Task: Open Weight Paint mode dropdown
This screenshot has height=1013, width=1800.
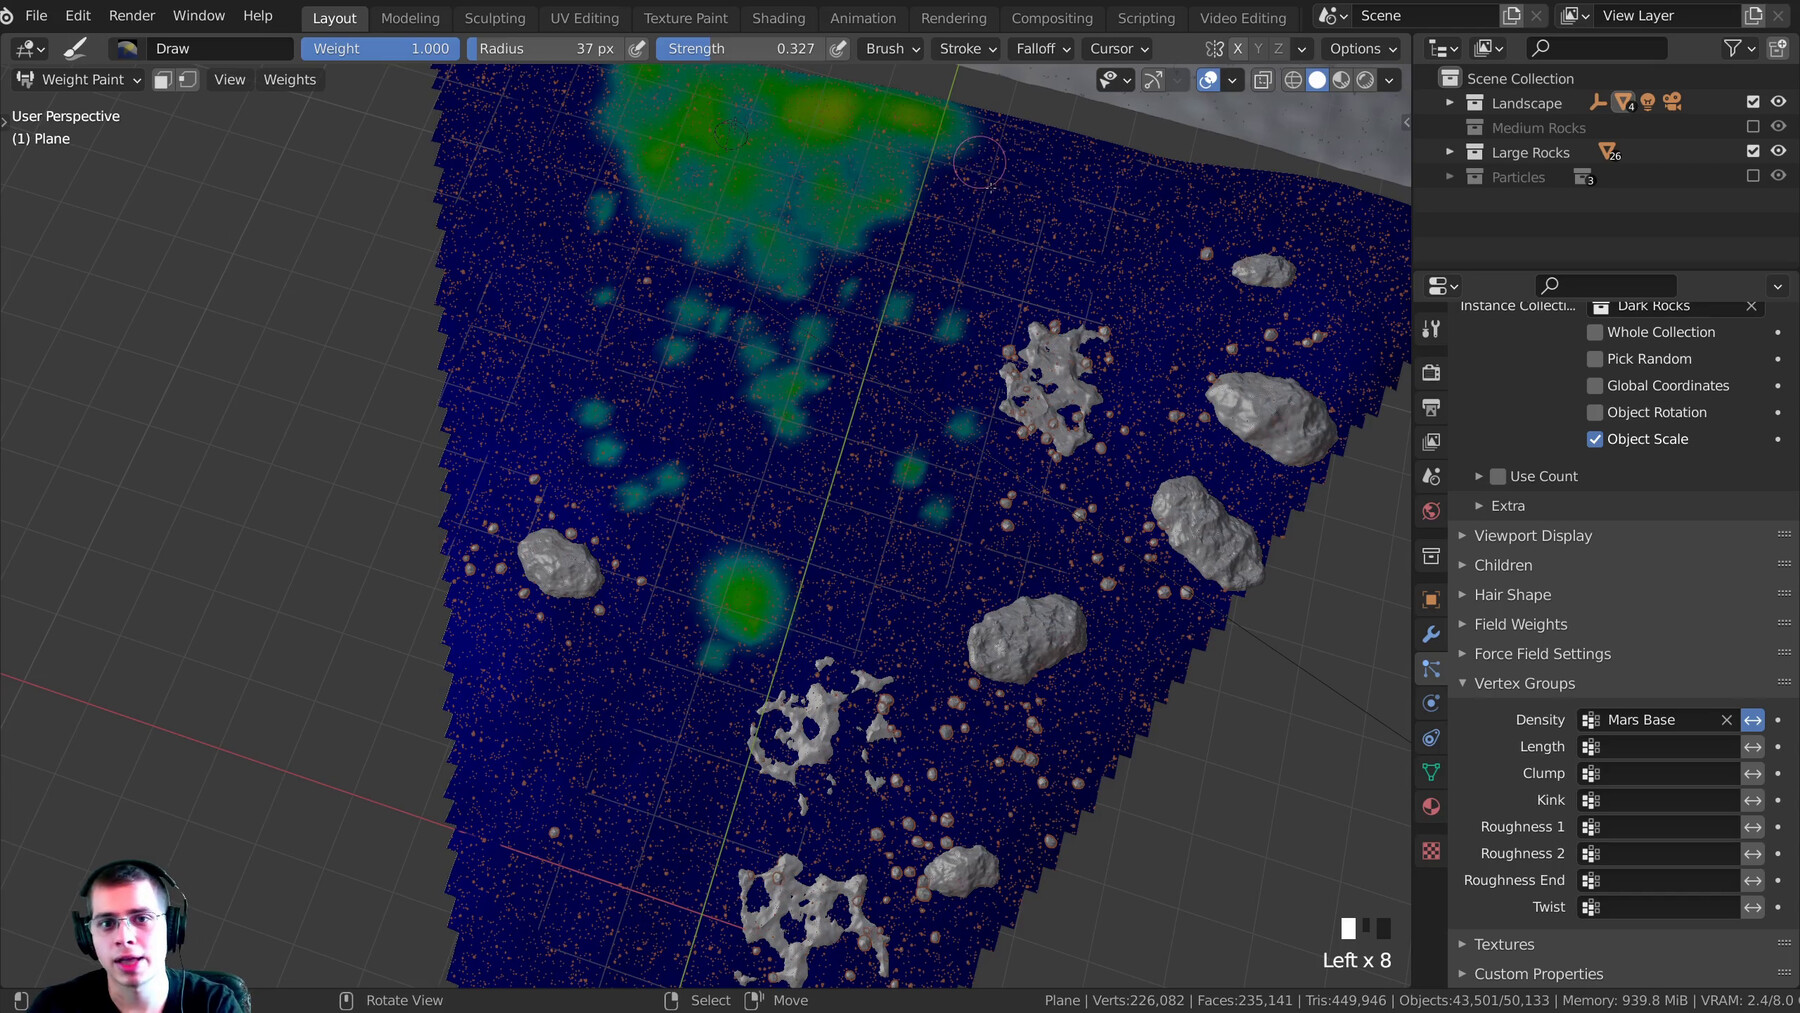Action: [78, 80]
